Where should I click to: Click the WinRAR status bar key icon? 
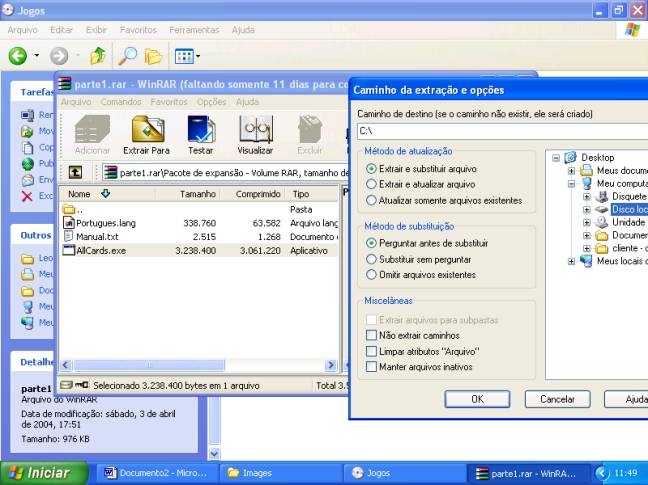click(x=81, y=385)
